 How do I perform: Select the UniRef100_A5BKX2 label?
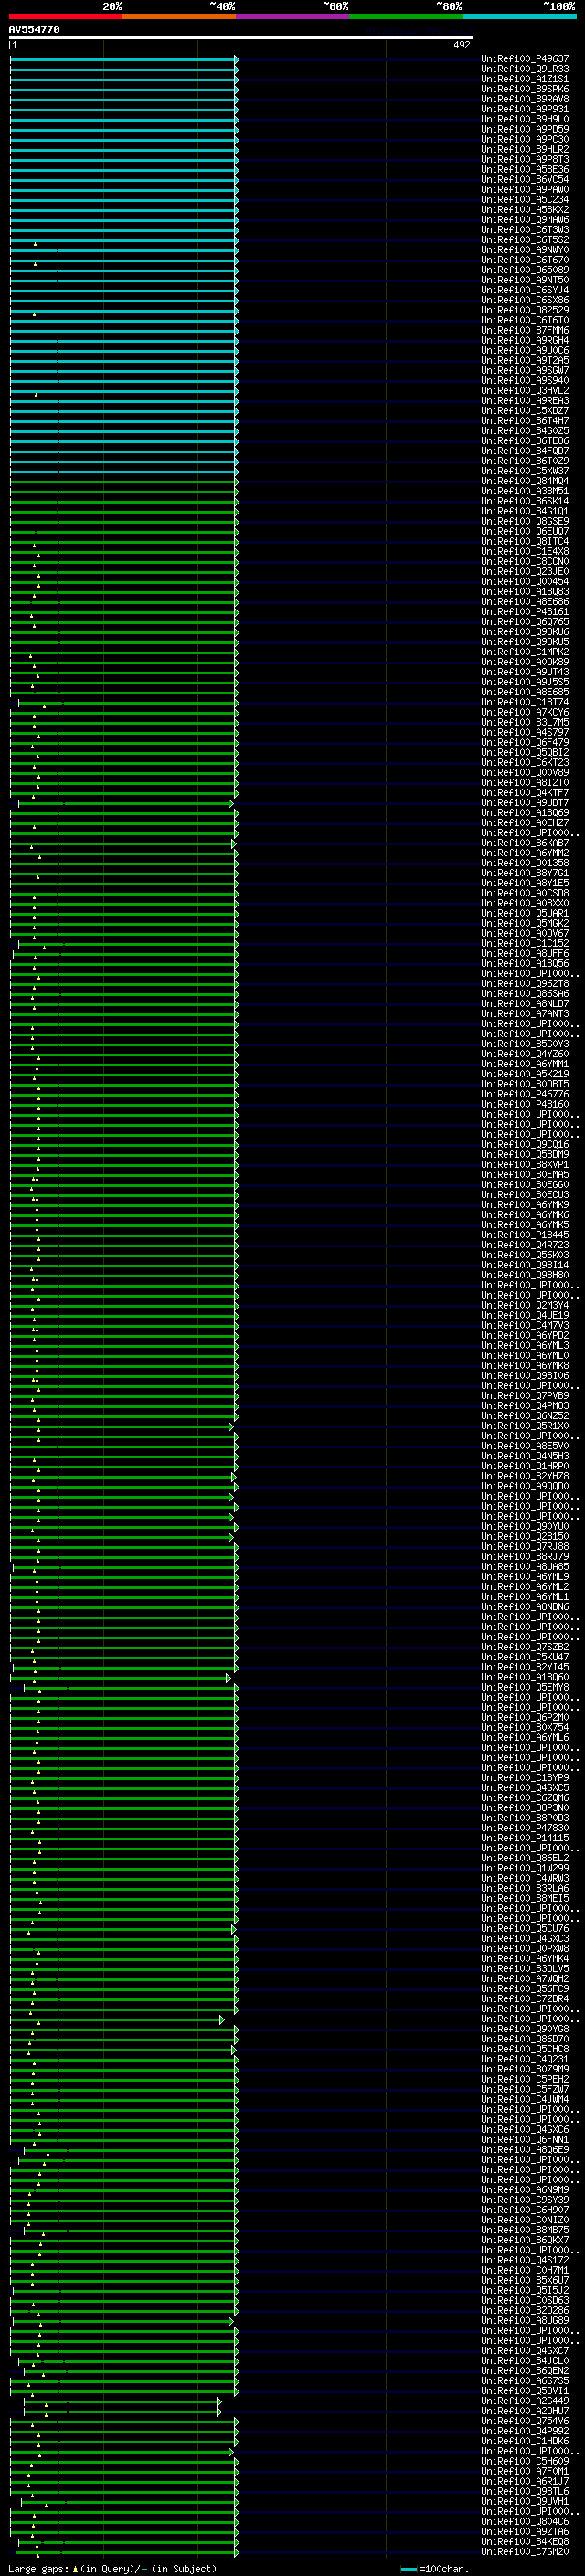(525, 209)
